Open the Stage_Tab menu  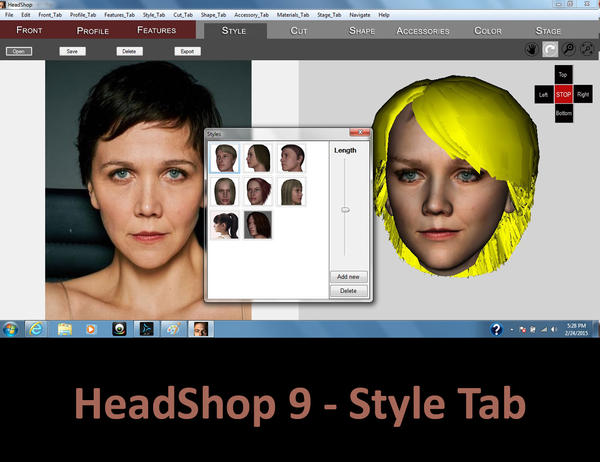click(329, 15)
